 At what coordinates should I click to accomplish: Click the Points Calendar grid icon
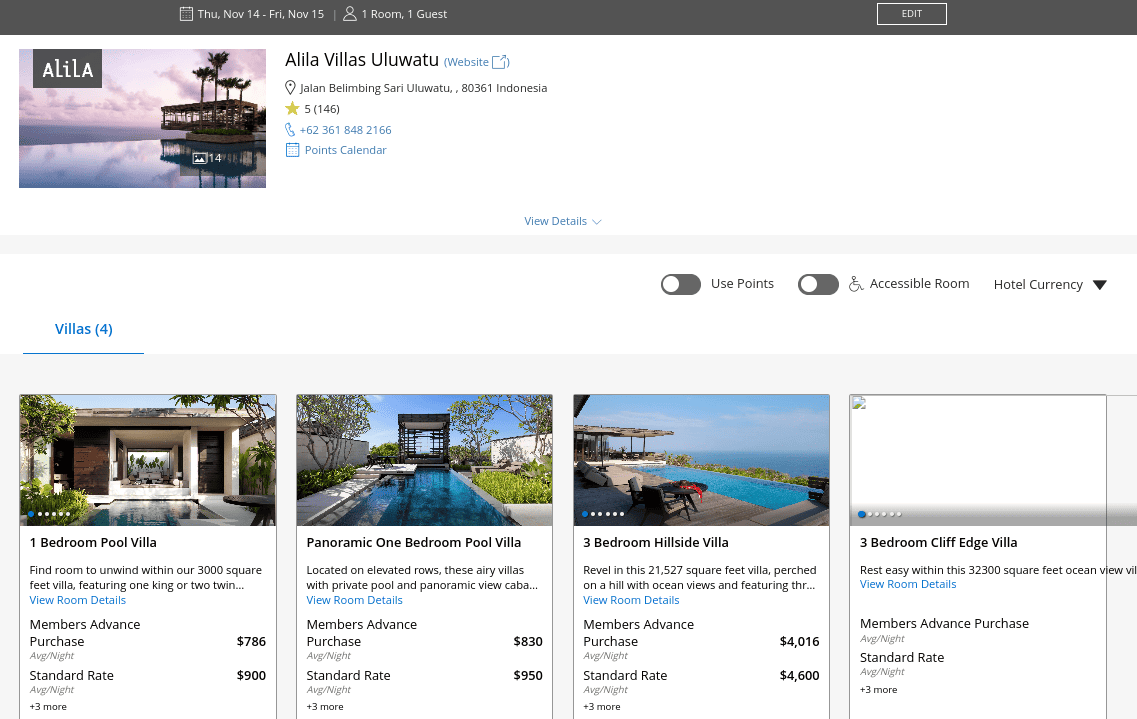point(292,150)
